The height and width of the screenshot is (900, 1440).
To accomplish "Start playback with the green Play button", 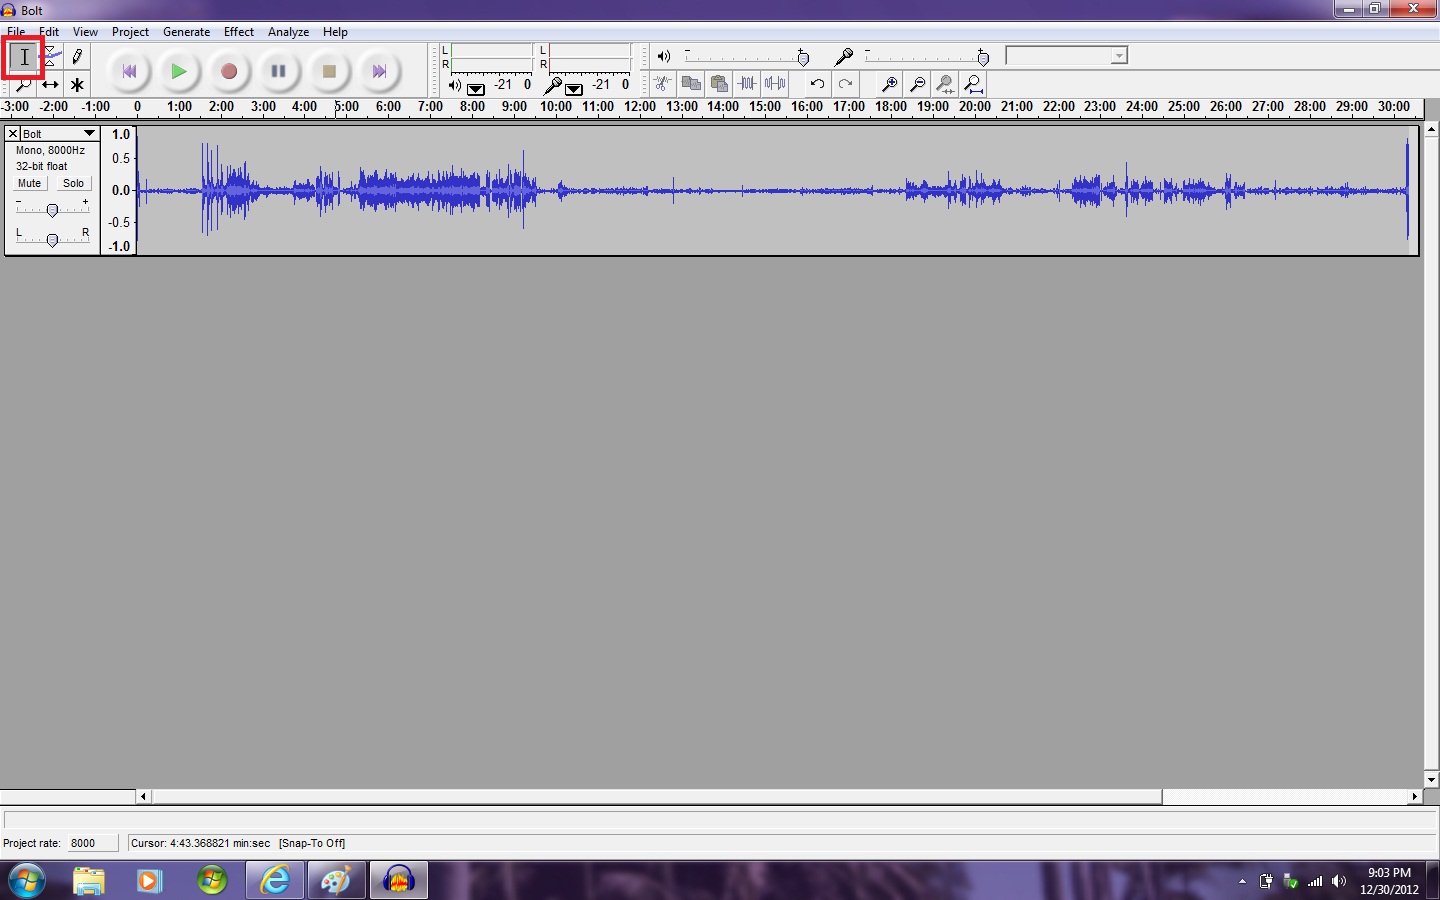I will point(179,71).
